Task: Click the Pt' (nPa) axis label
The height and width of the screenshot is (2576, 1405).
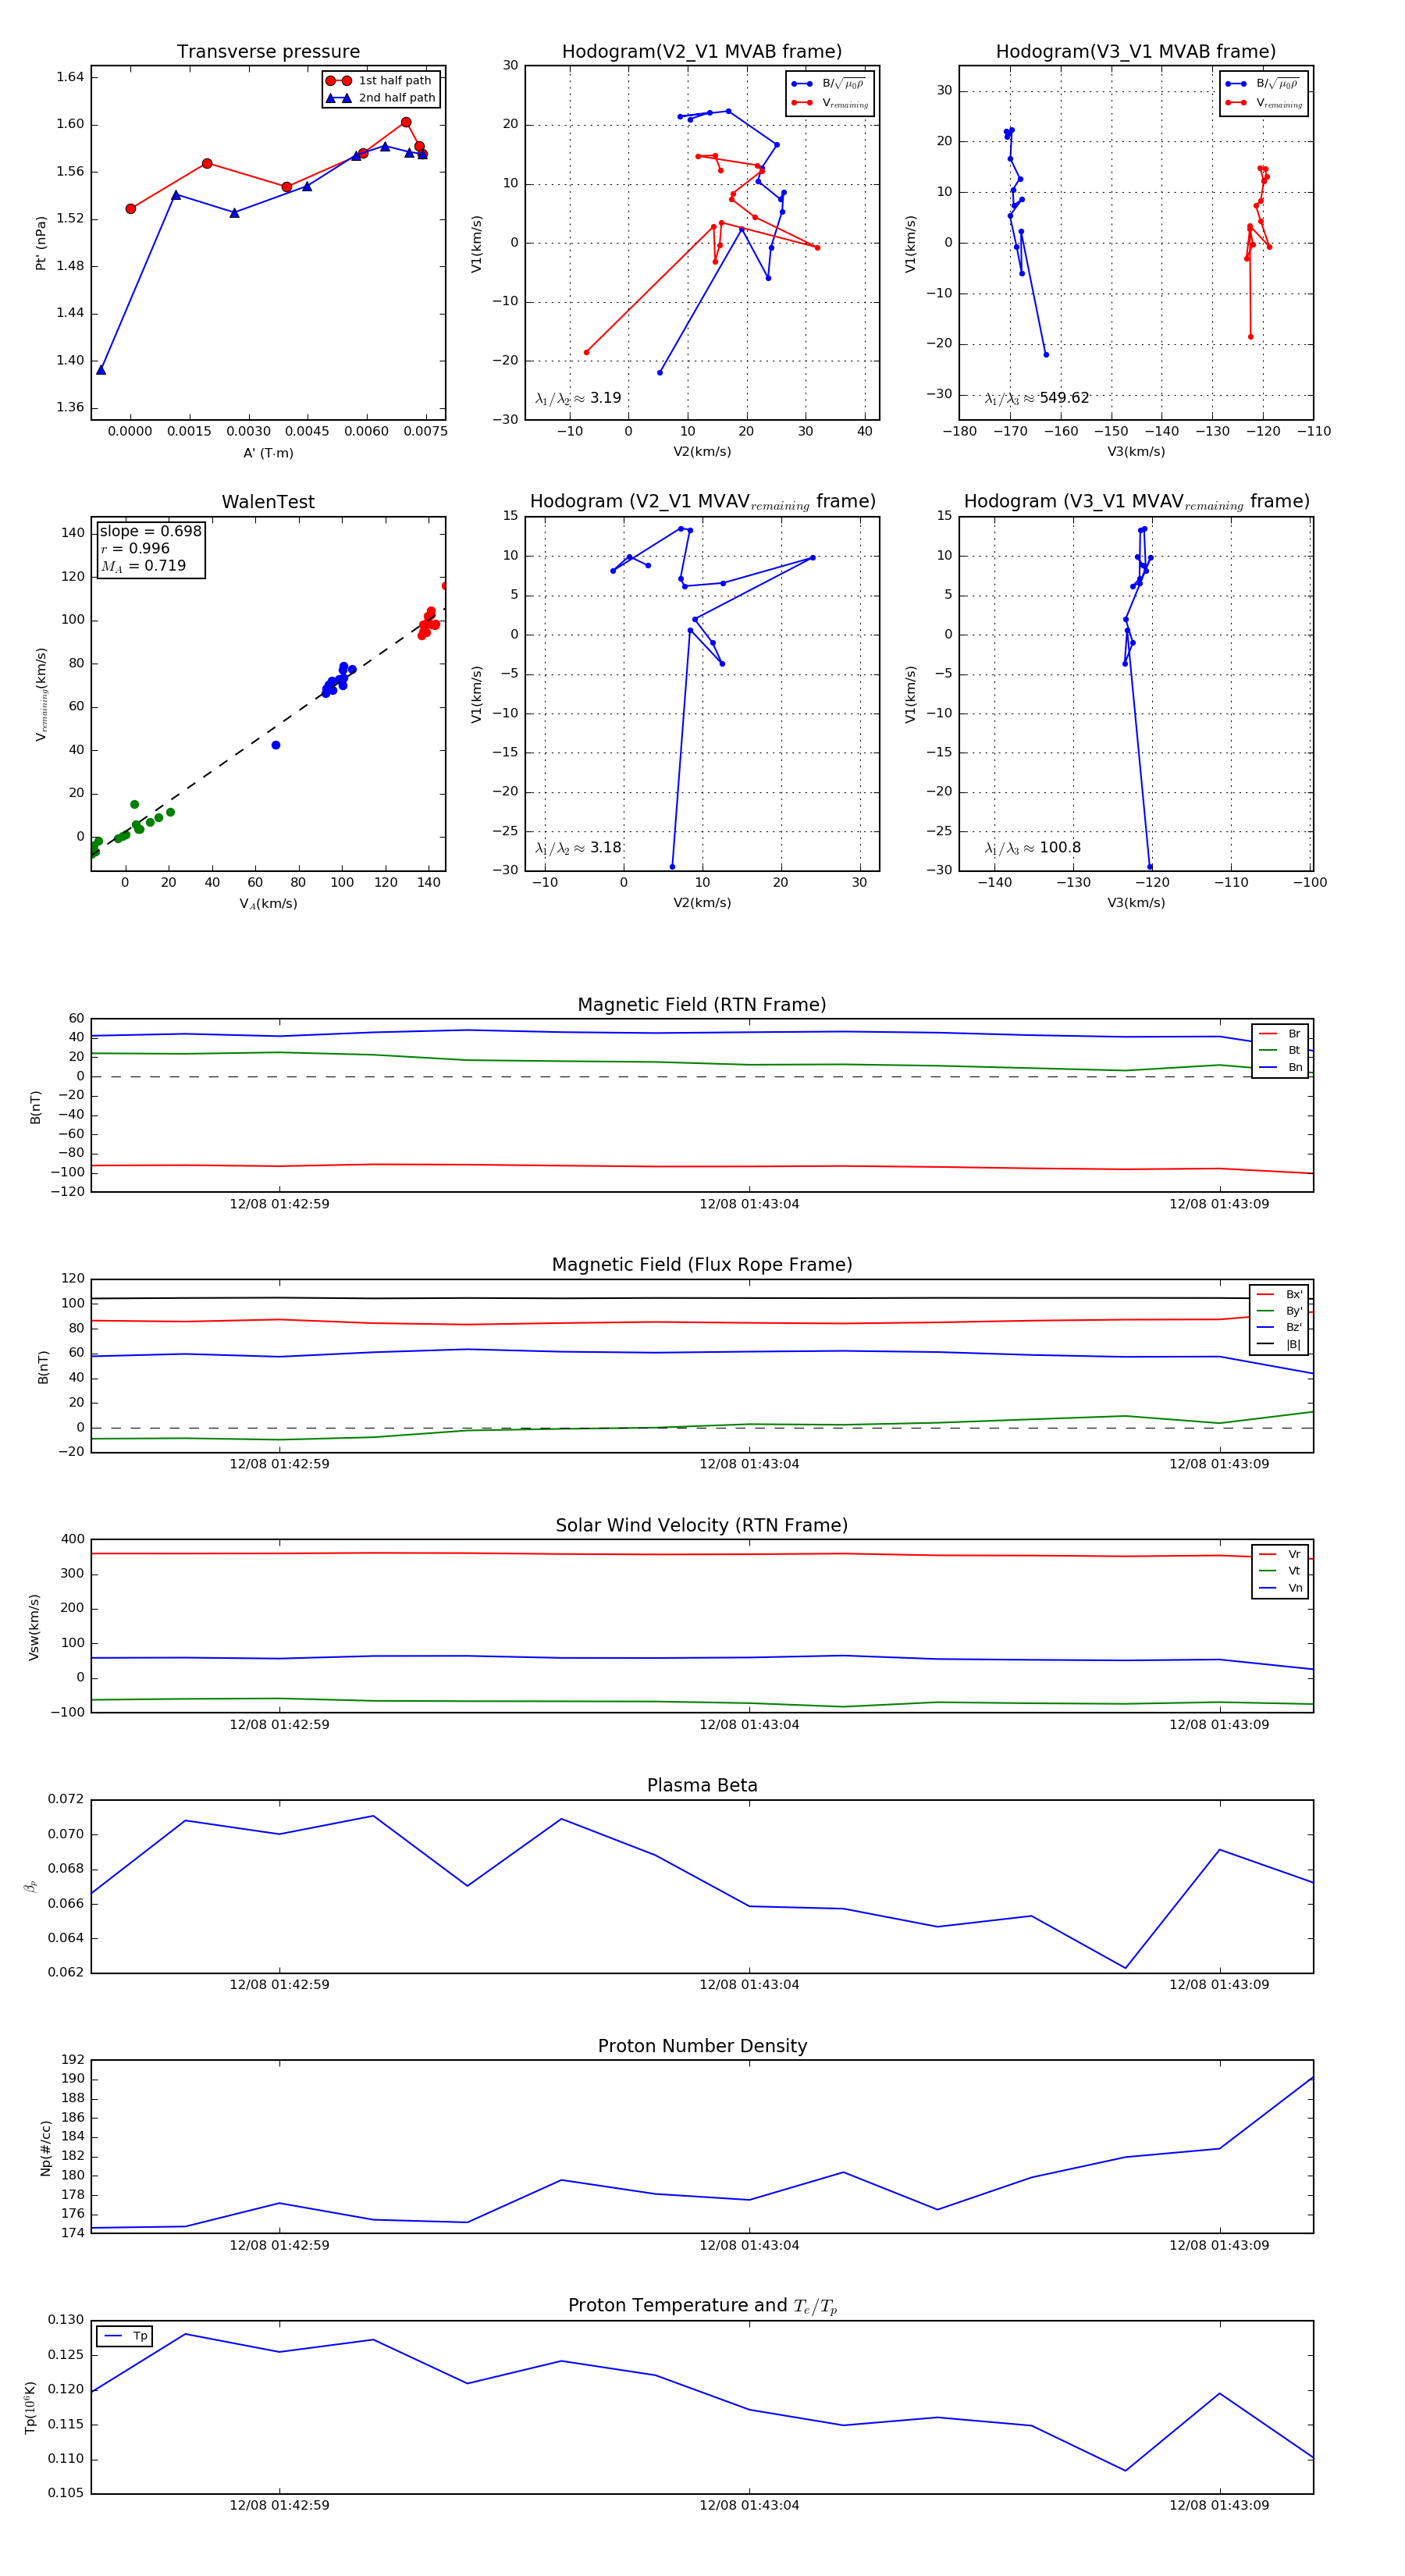Action: [41, 243]
